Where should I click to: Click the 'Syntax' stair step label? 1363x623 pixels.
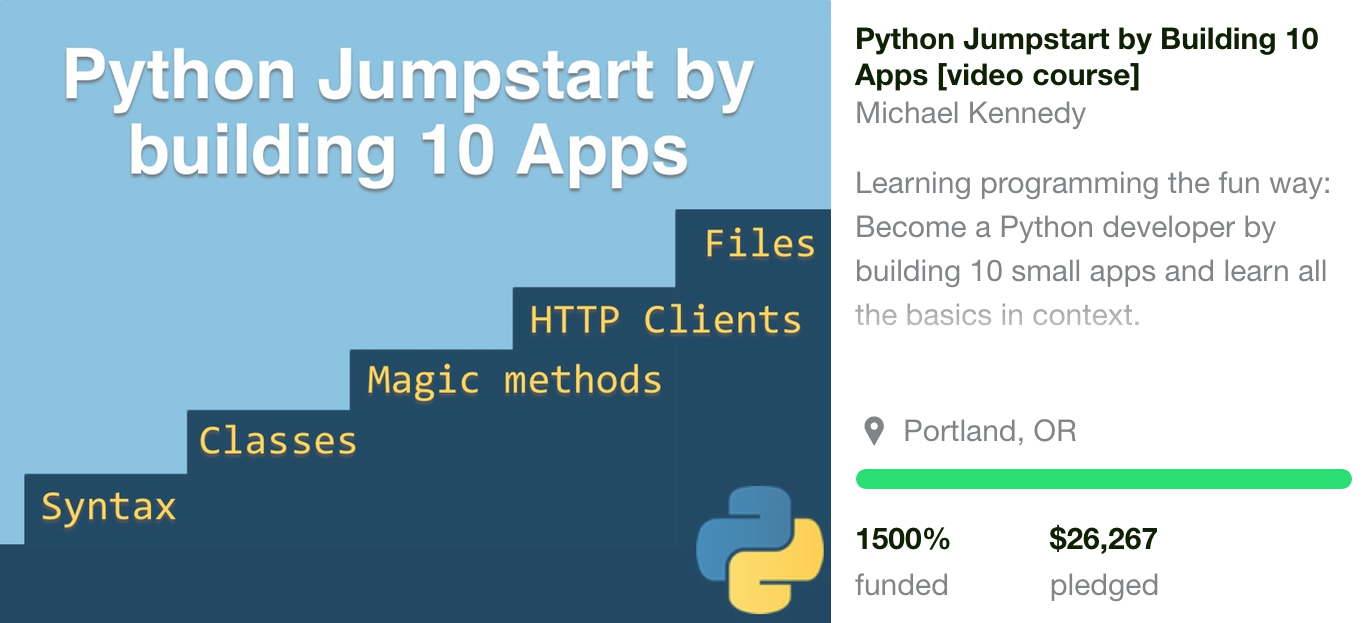tap(109, 507)
